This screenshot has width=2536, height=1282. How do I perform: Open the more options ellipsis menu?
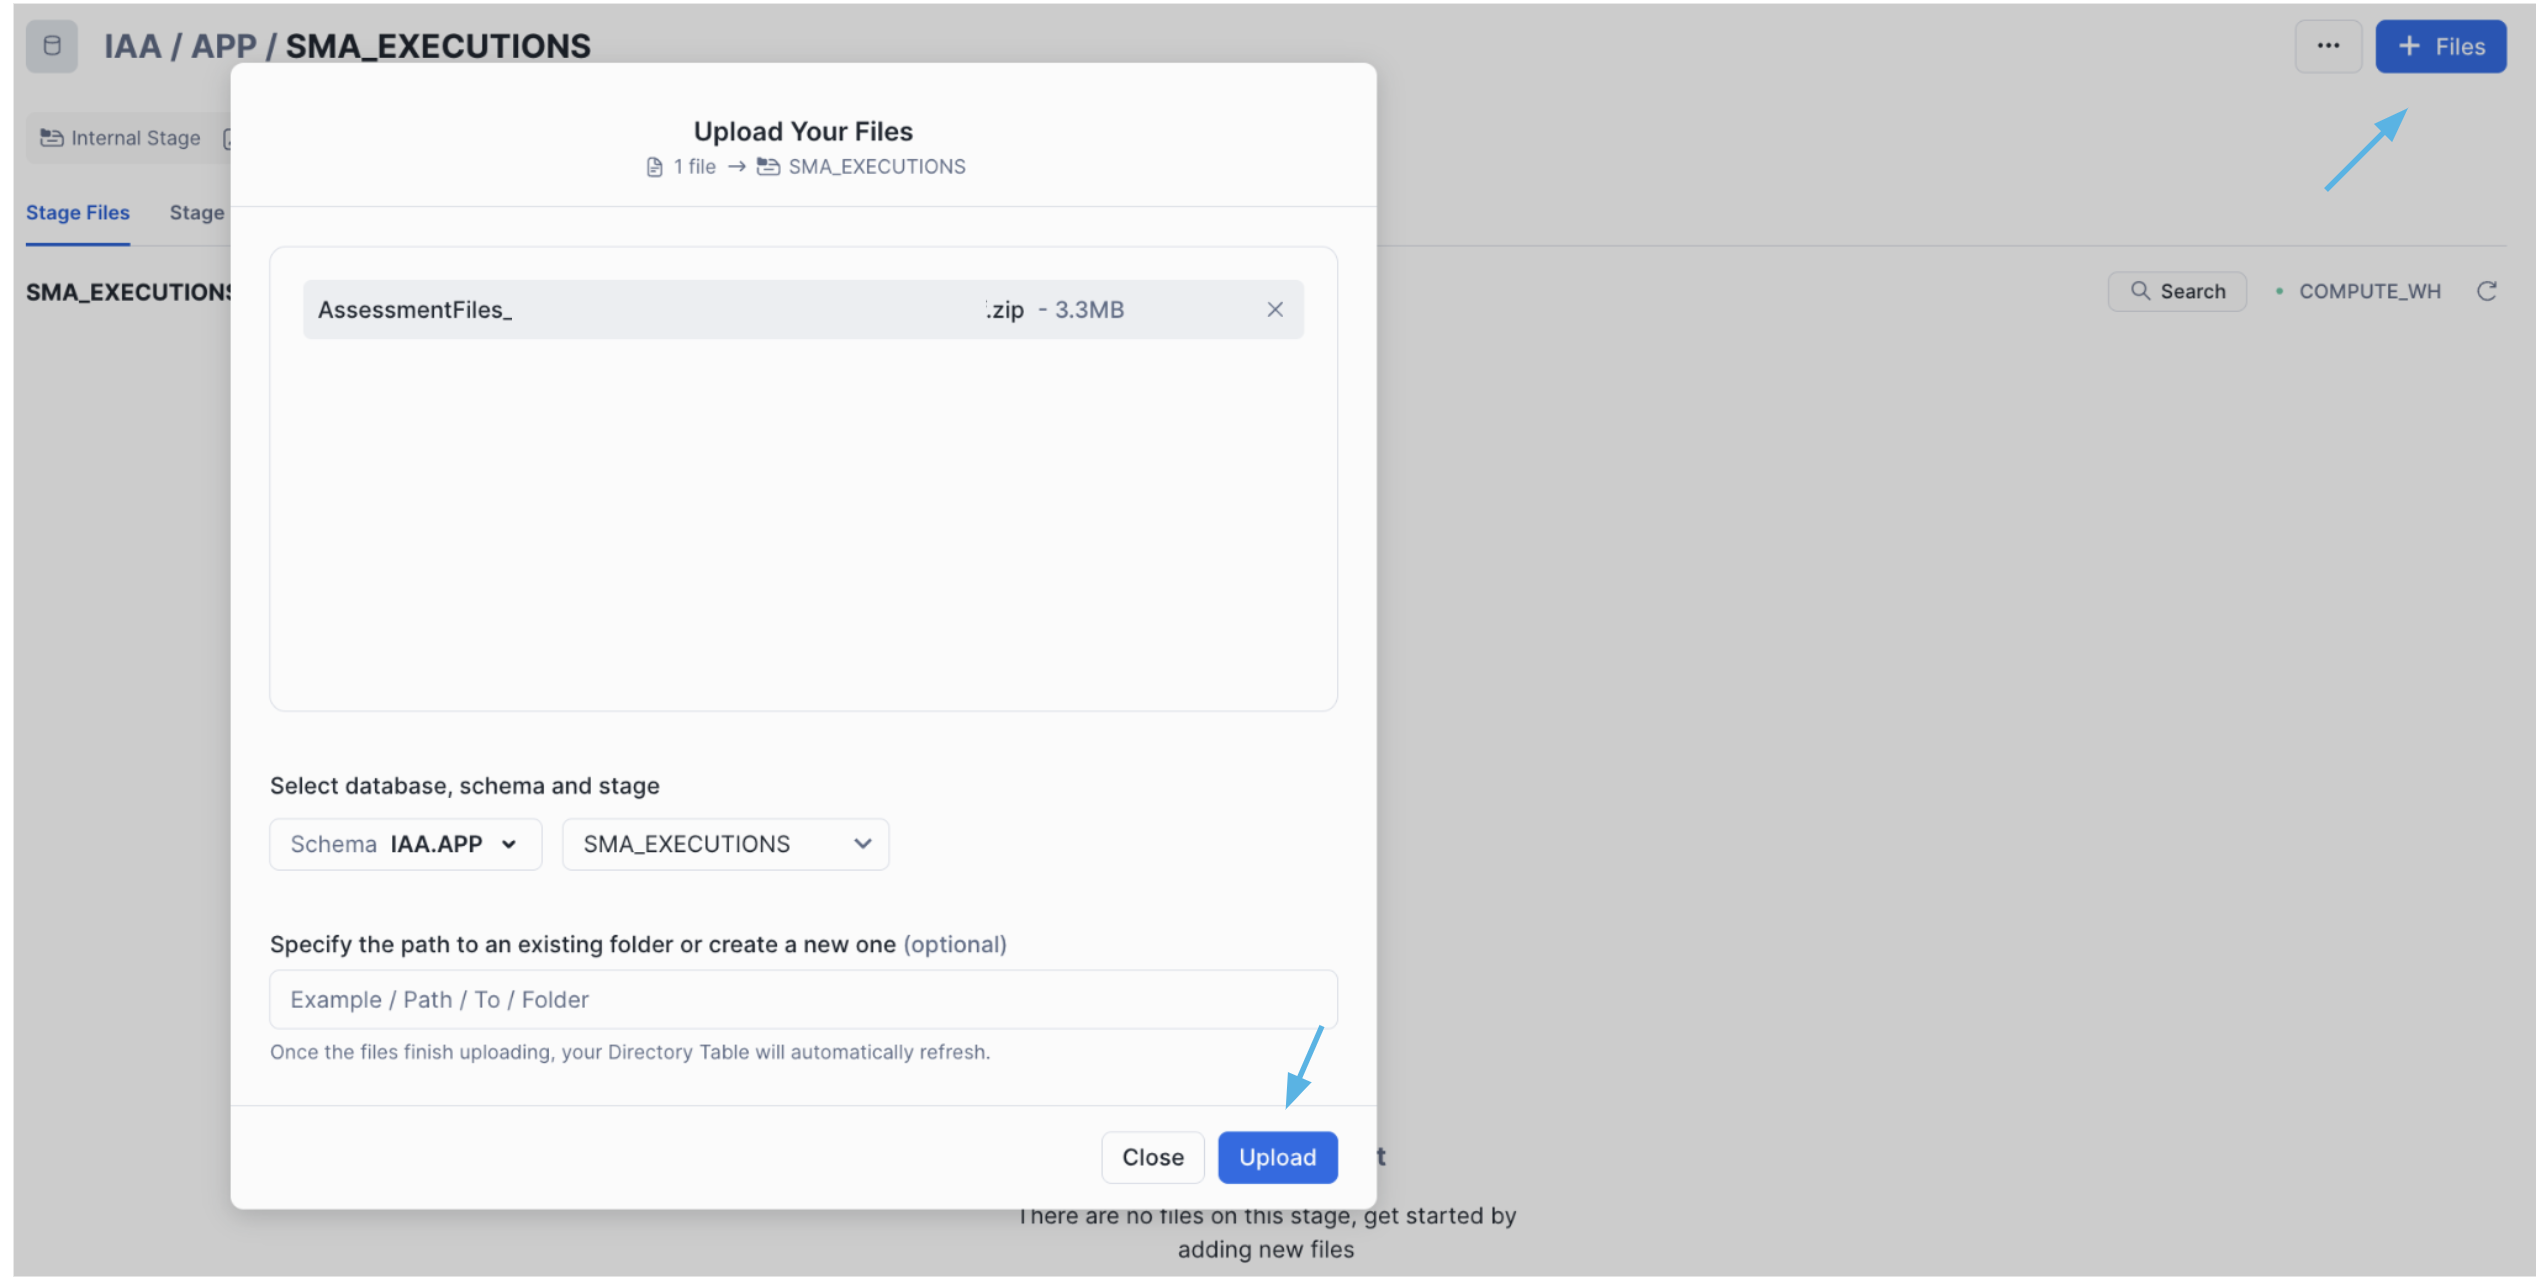point(2329,46)
